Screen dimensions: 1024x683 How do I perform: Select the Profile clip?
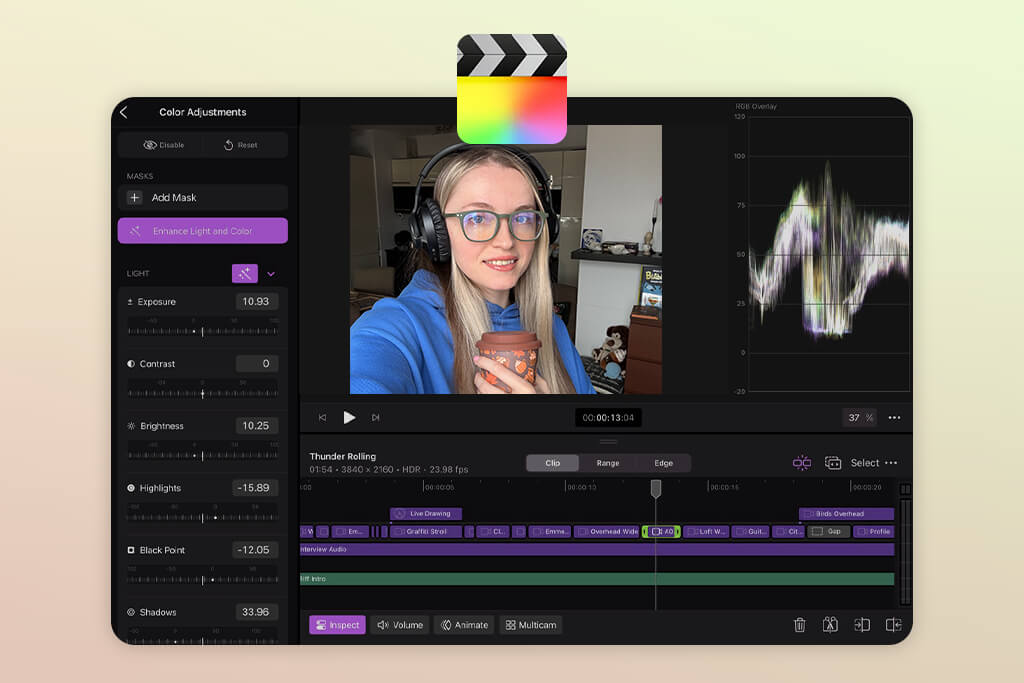click(x=874, y=532)
